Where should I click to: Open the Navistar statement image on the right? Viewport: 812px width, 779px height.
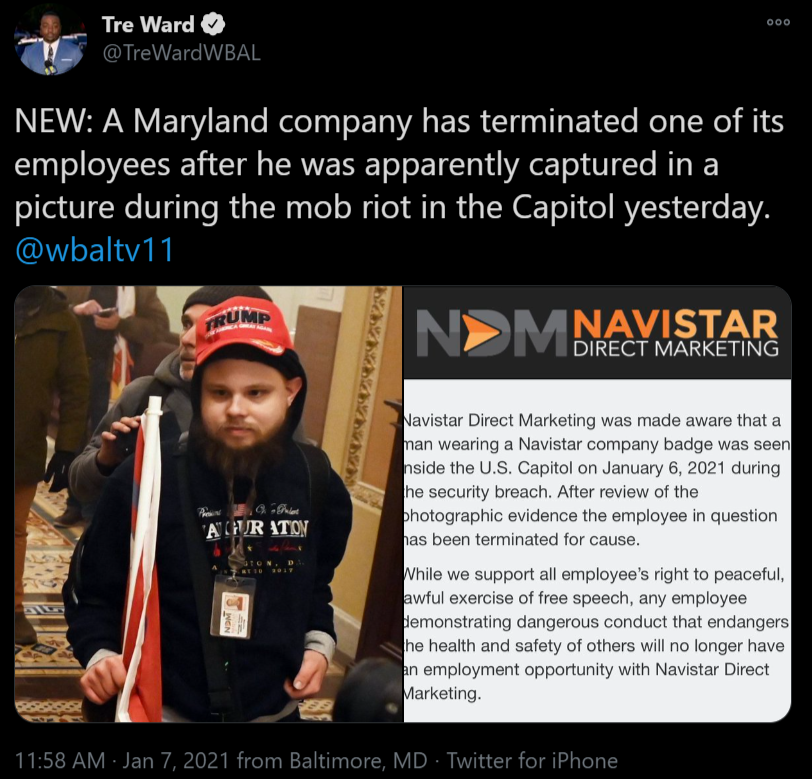tap(597, 503)
